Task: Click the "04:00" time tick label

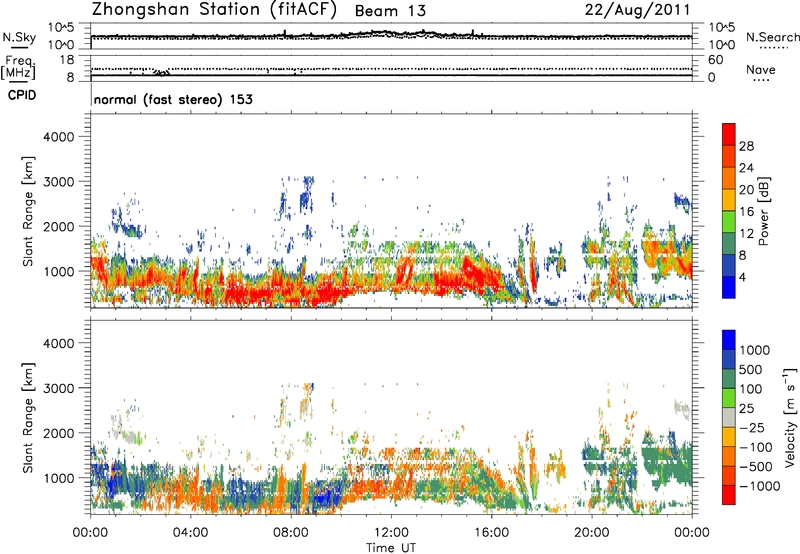Action: [x=190, y=533]
